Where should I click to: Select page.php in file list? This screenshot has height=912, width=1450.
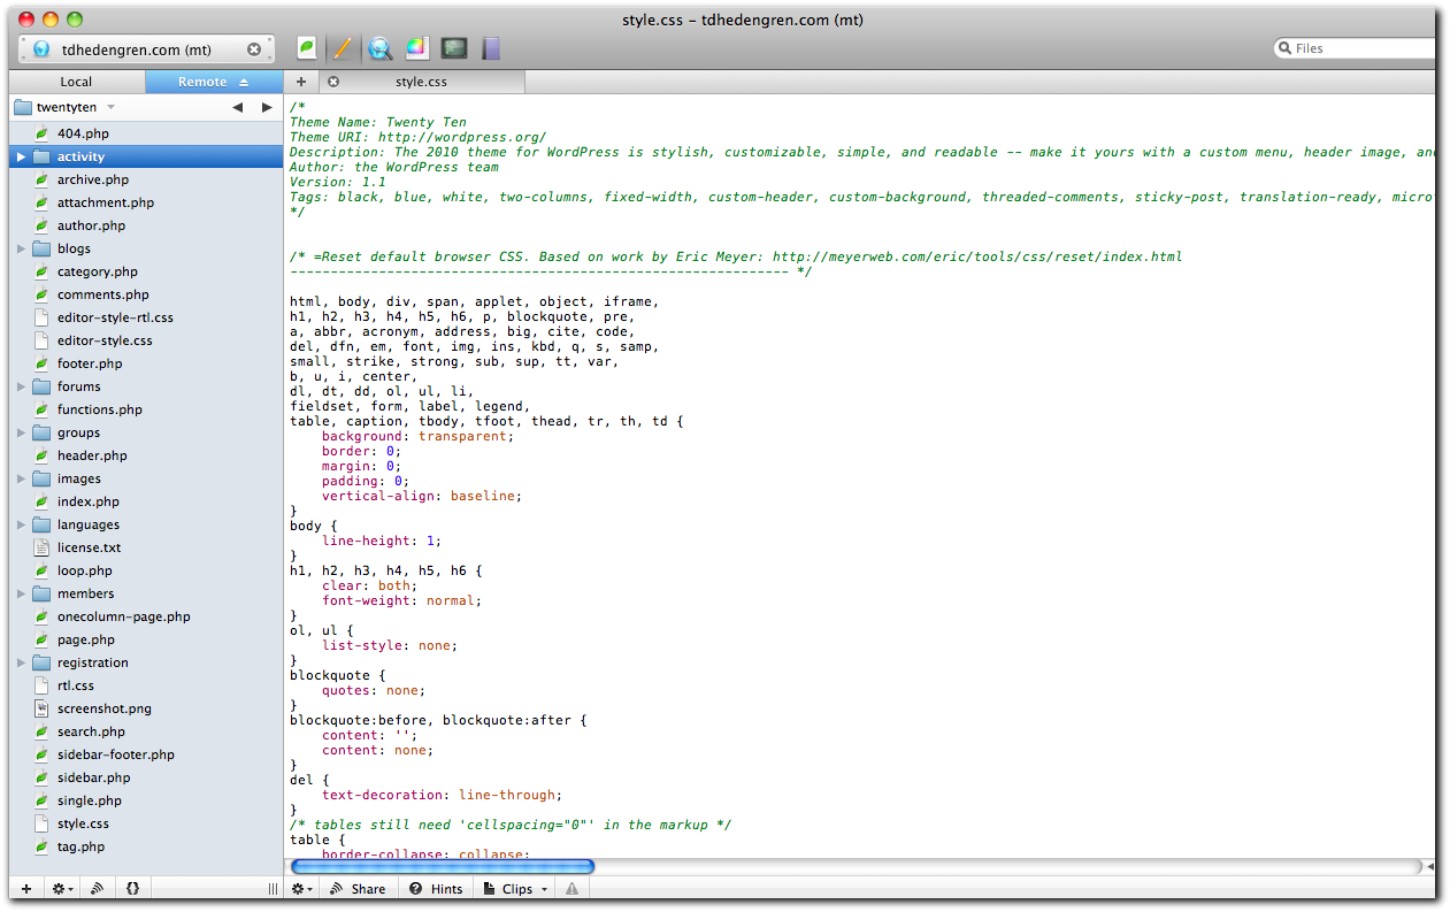[146, 640]
